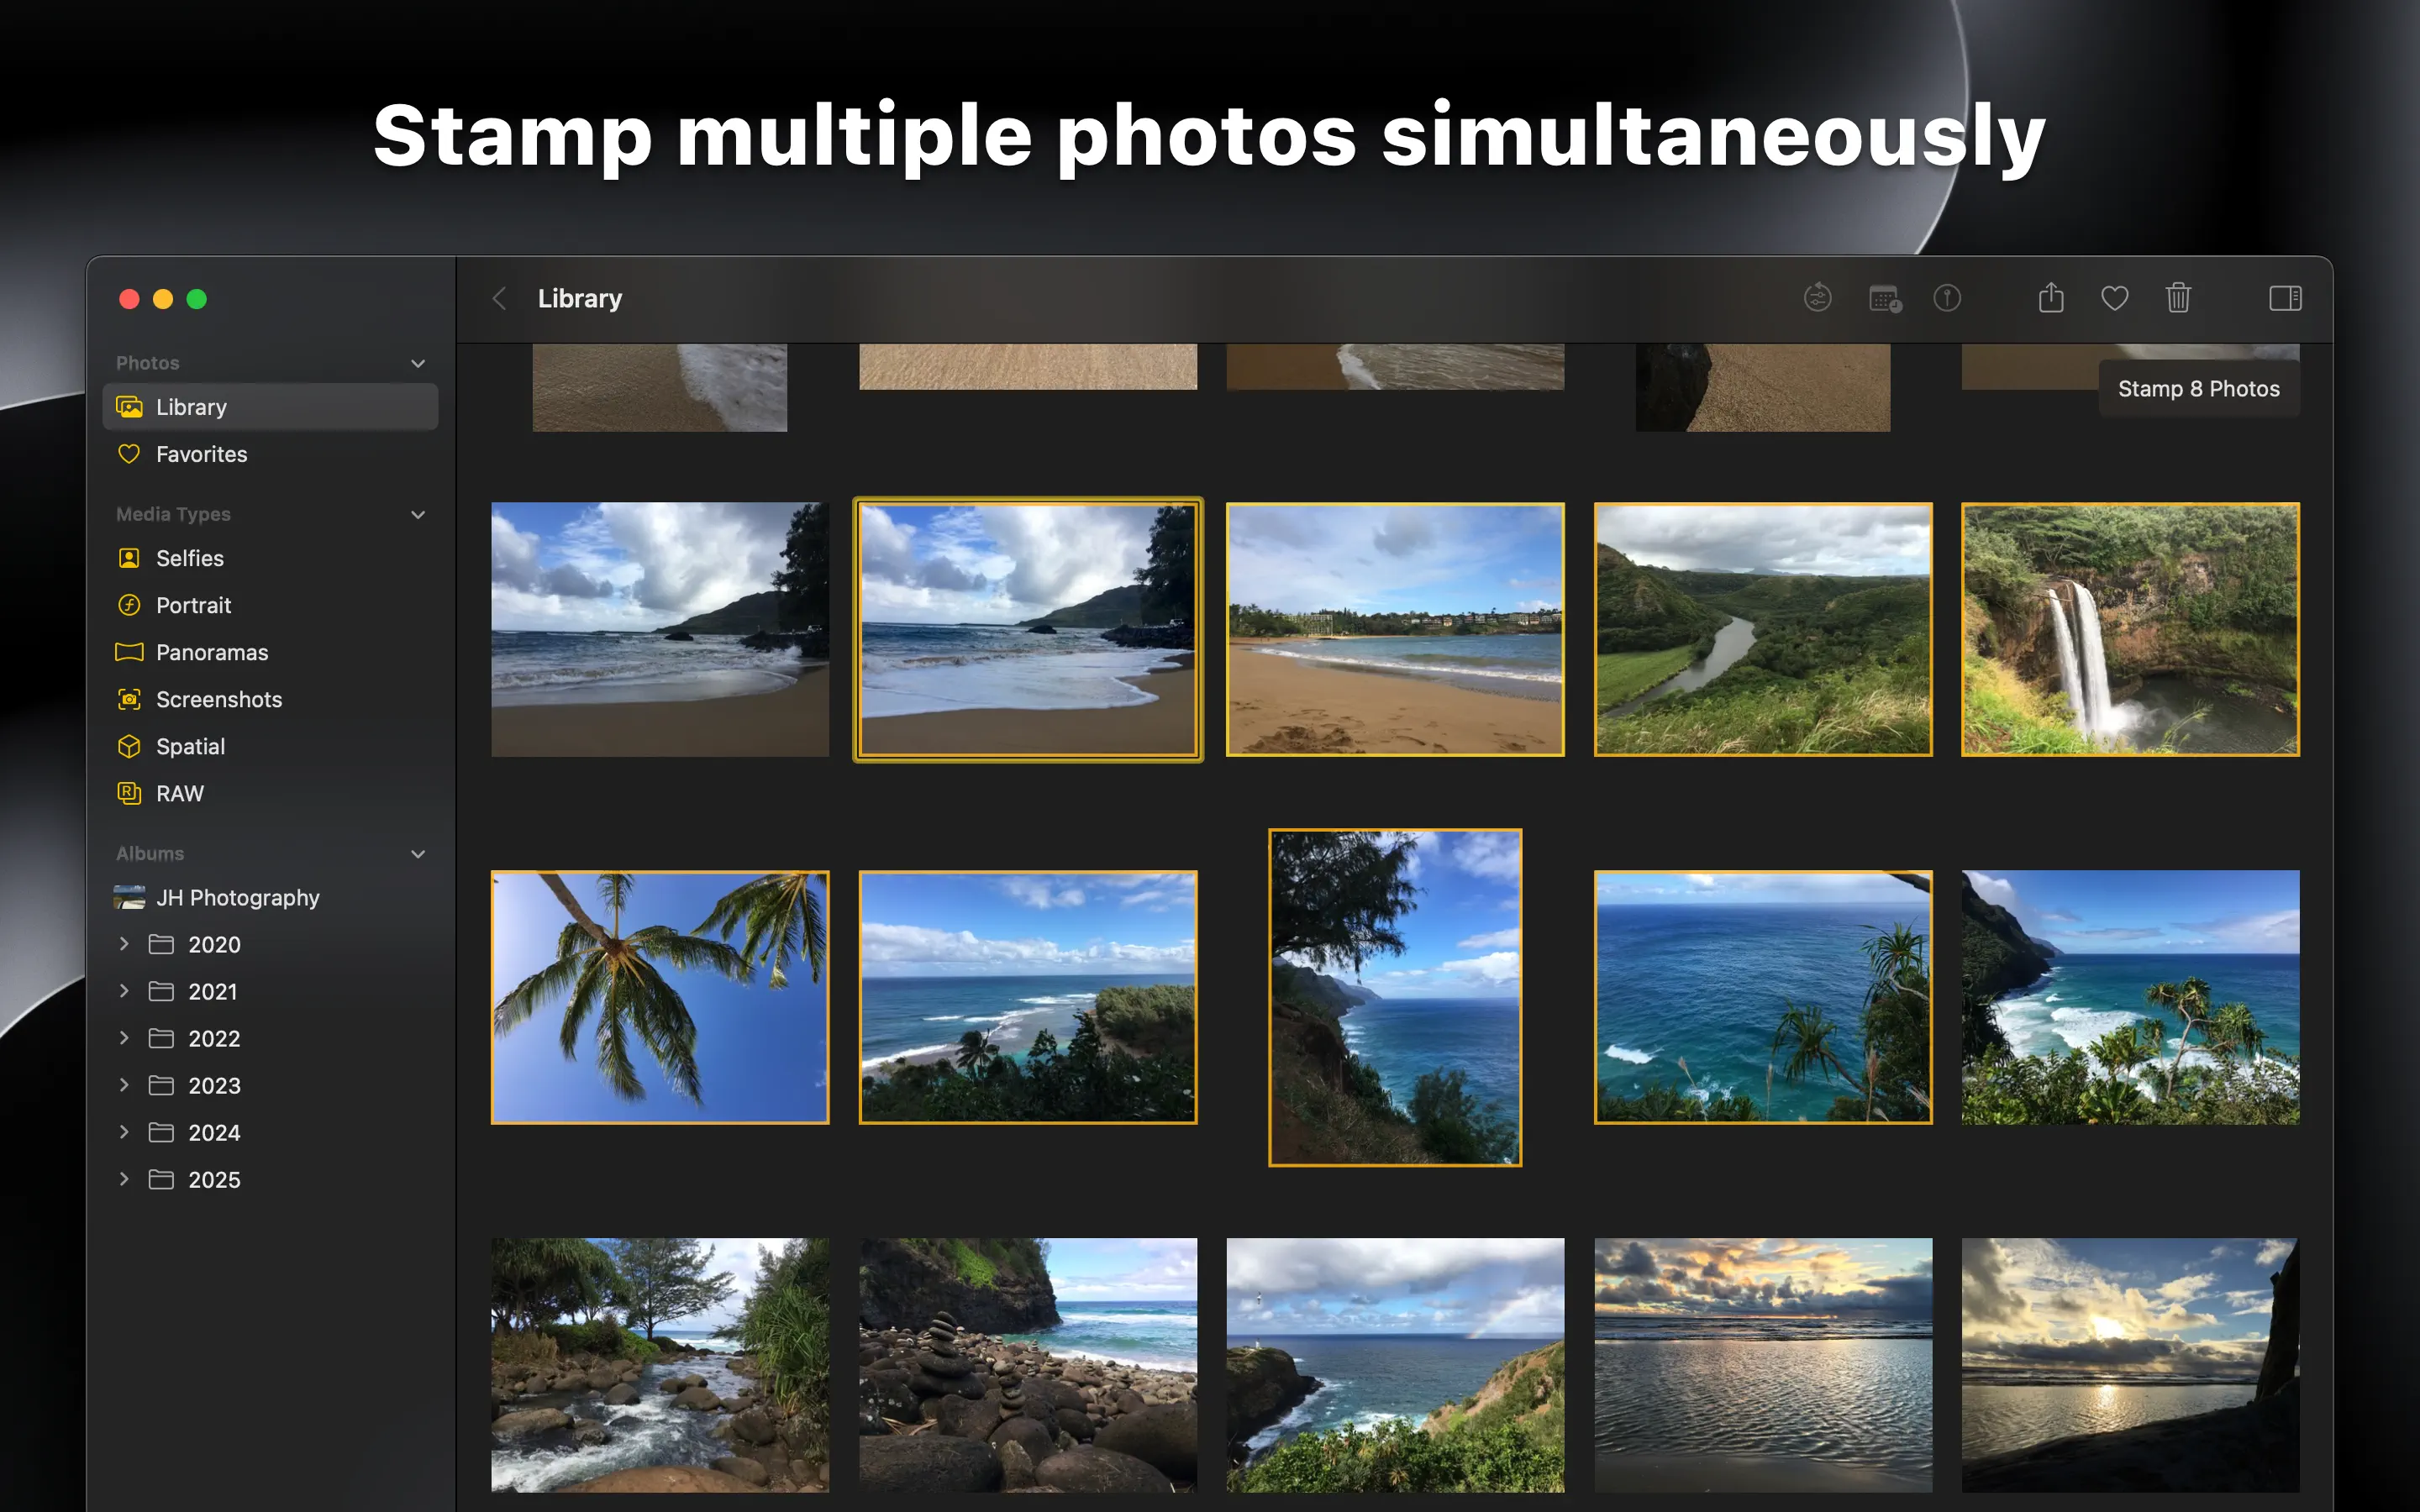The height and width of the screenshot is (1512, 2420).
Task: Click the Stamp 8 Photos button
Action: [x=2198, y=389]
